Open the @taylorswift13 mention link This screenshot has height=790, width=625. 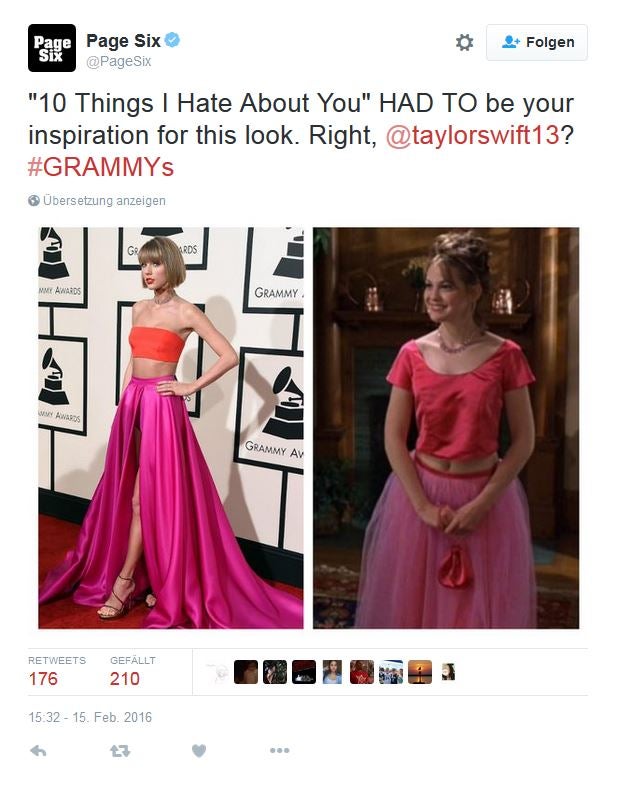(473, 135)
